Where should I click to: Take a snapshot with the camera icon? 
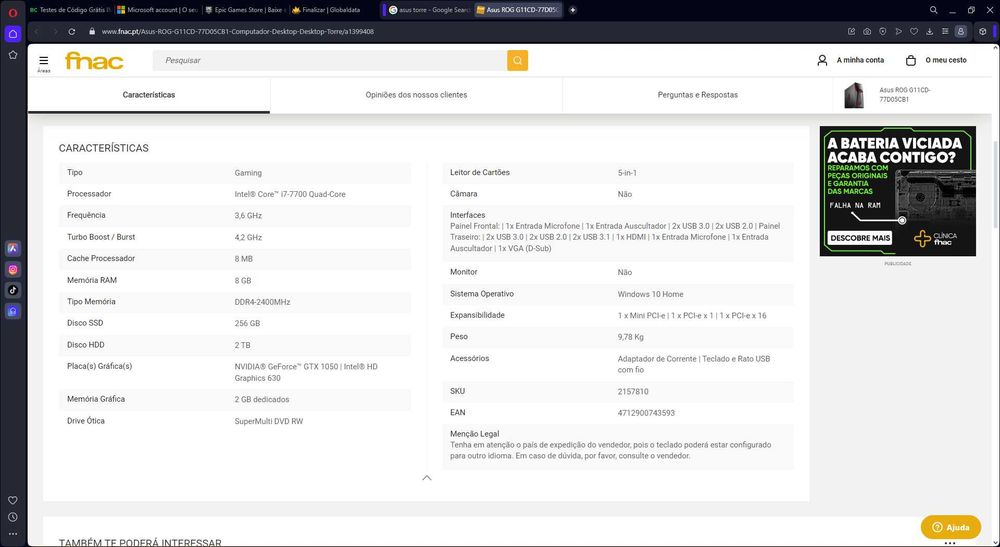click(867, 31)
